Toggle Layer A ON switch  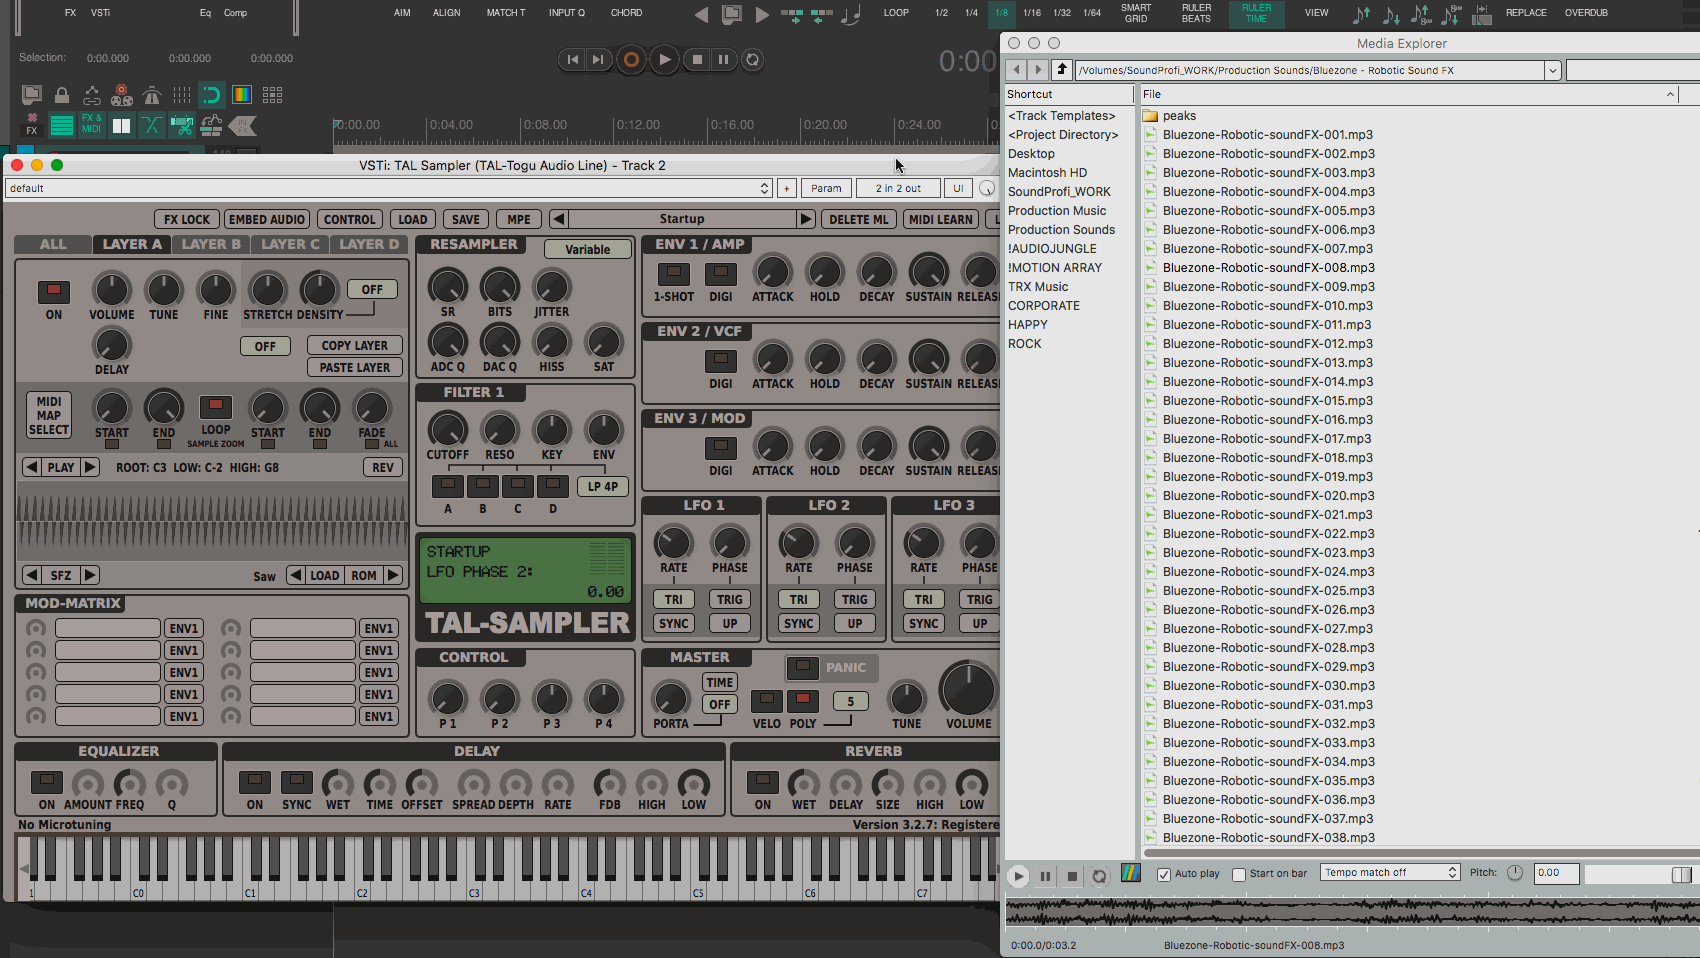[54, 291]
